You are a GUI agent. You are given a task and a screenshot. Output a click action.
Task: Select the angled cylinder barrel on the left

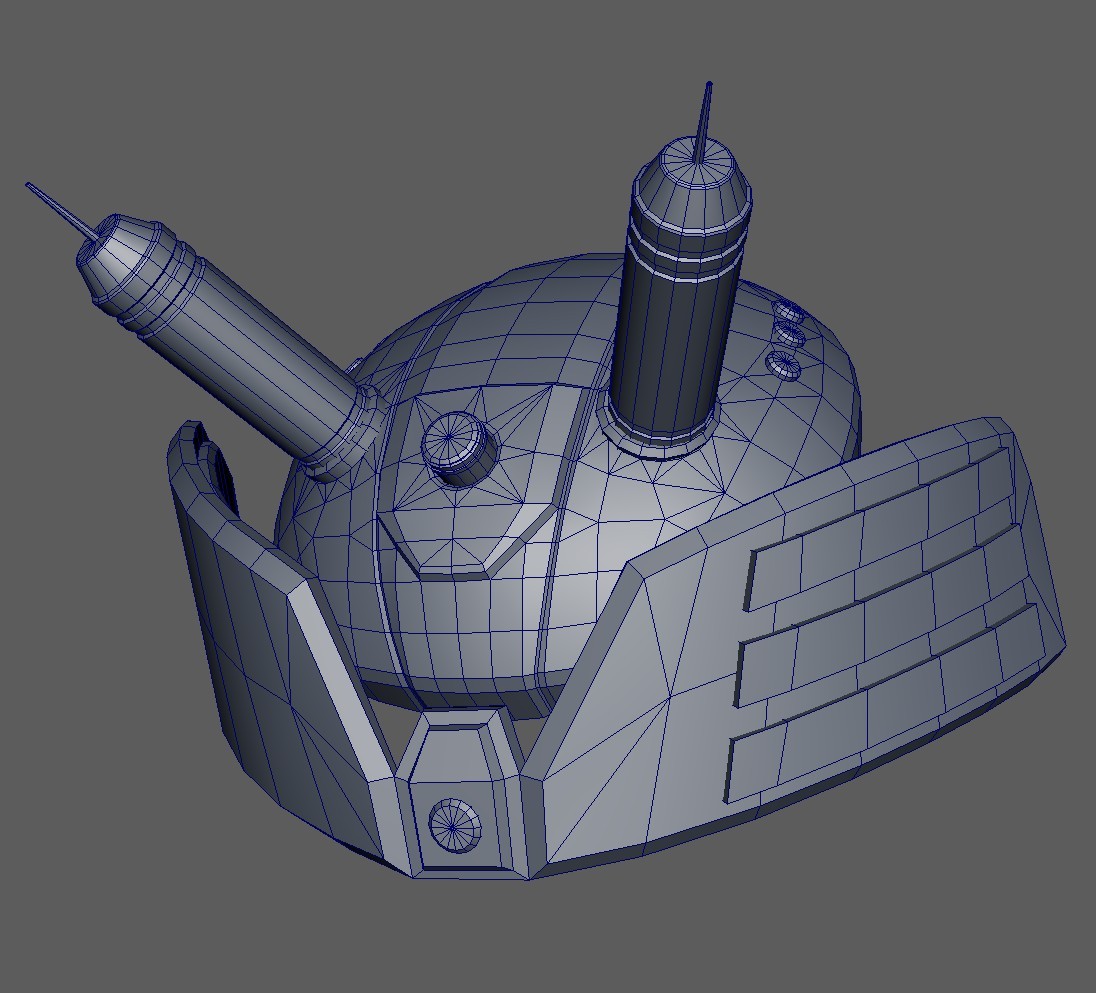[x=231, y=346]
